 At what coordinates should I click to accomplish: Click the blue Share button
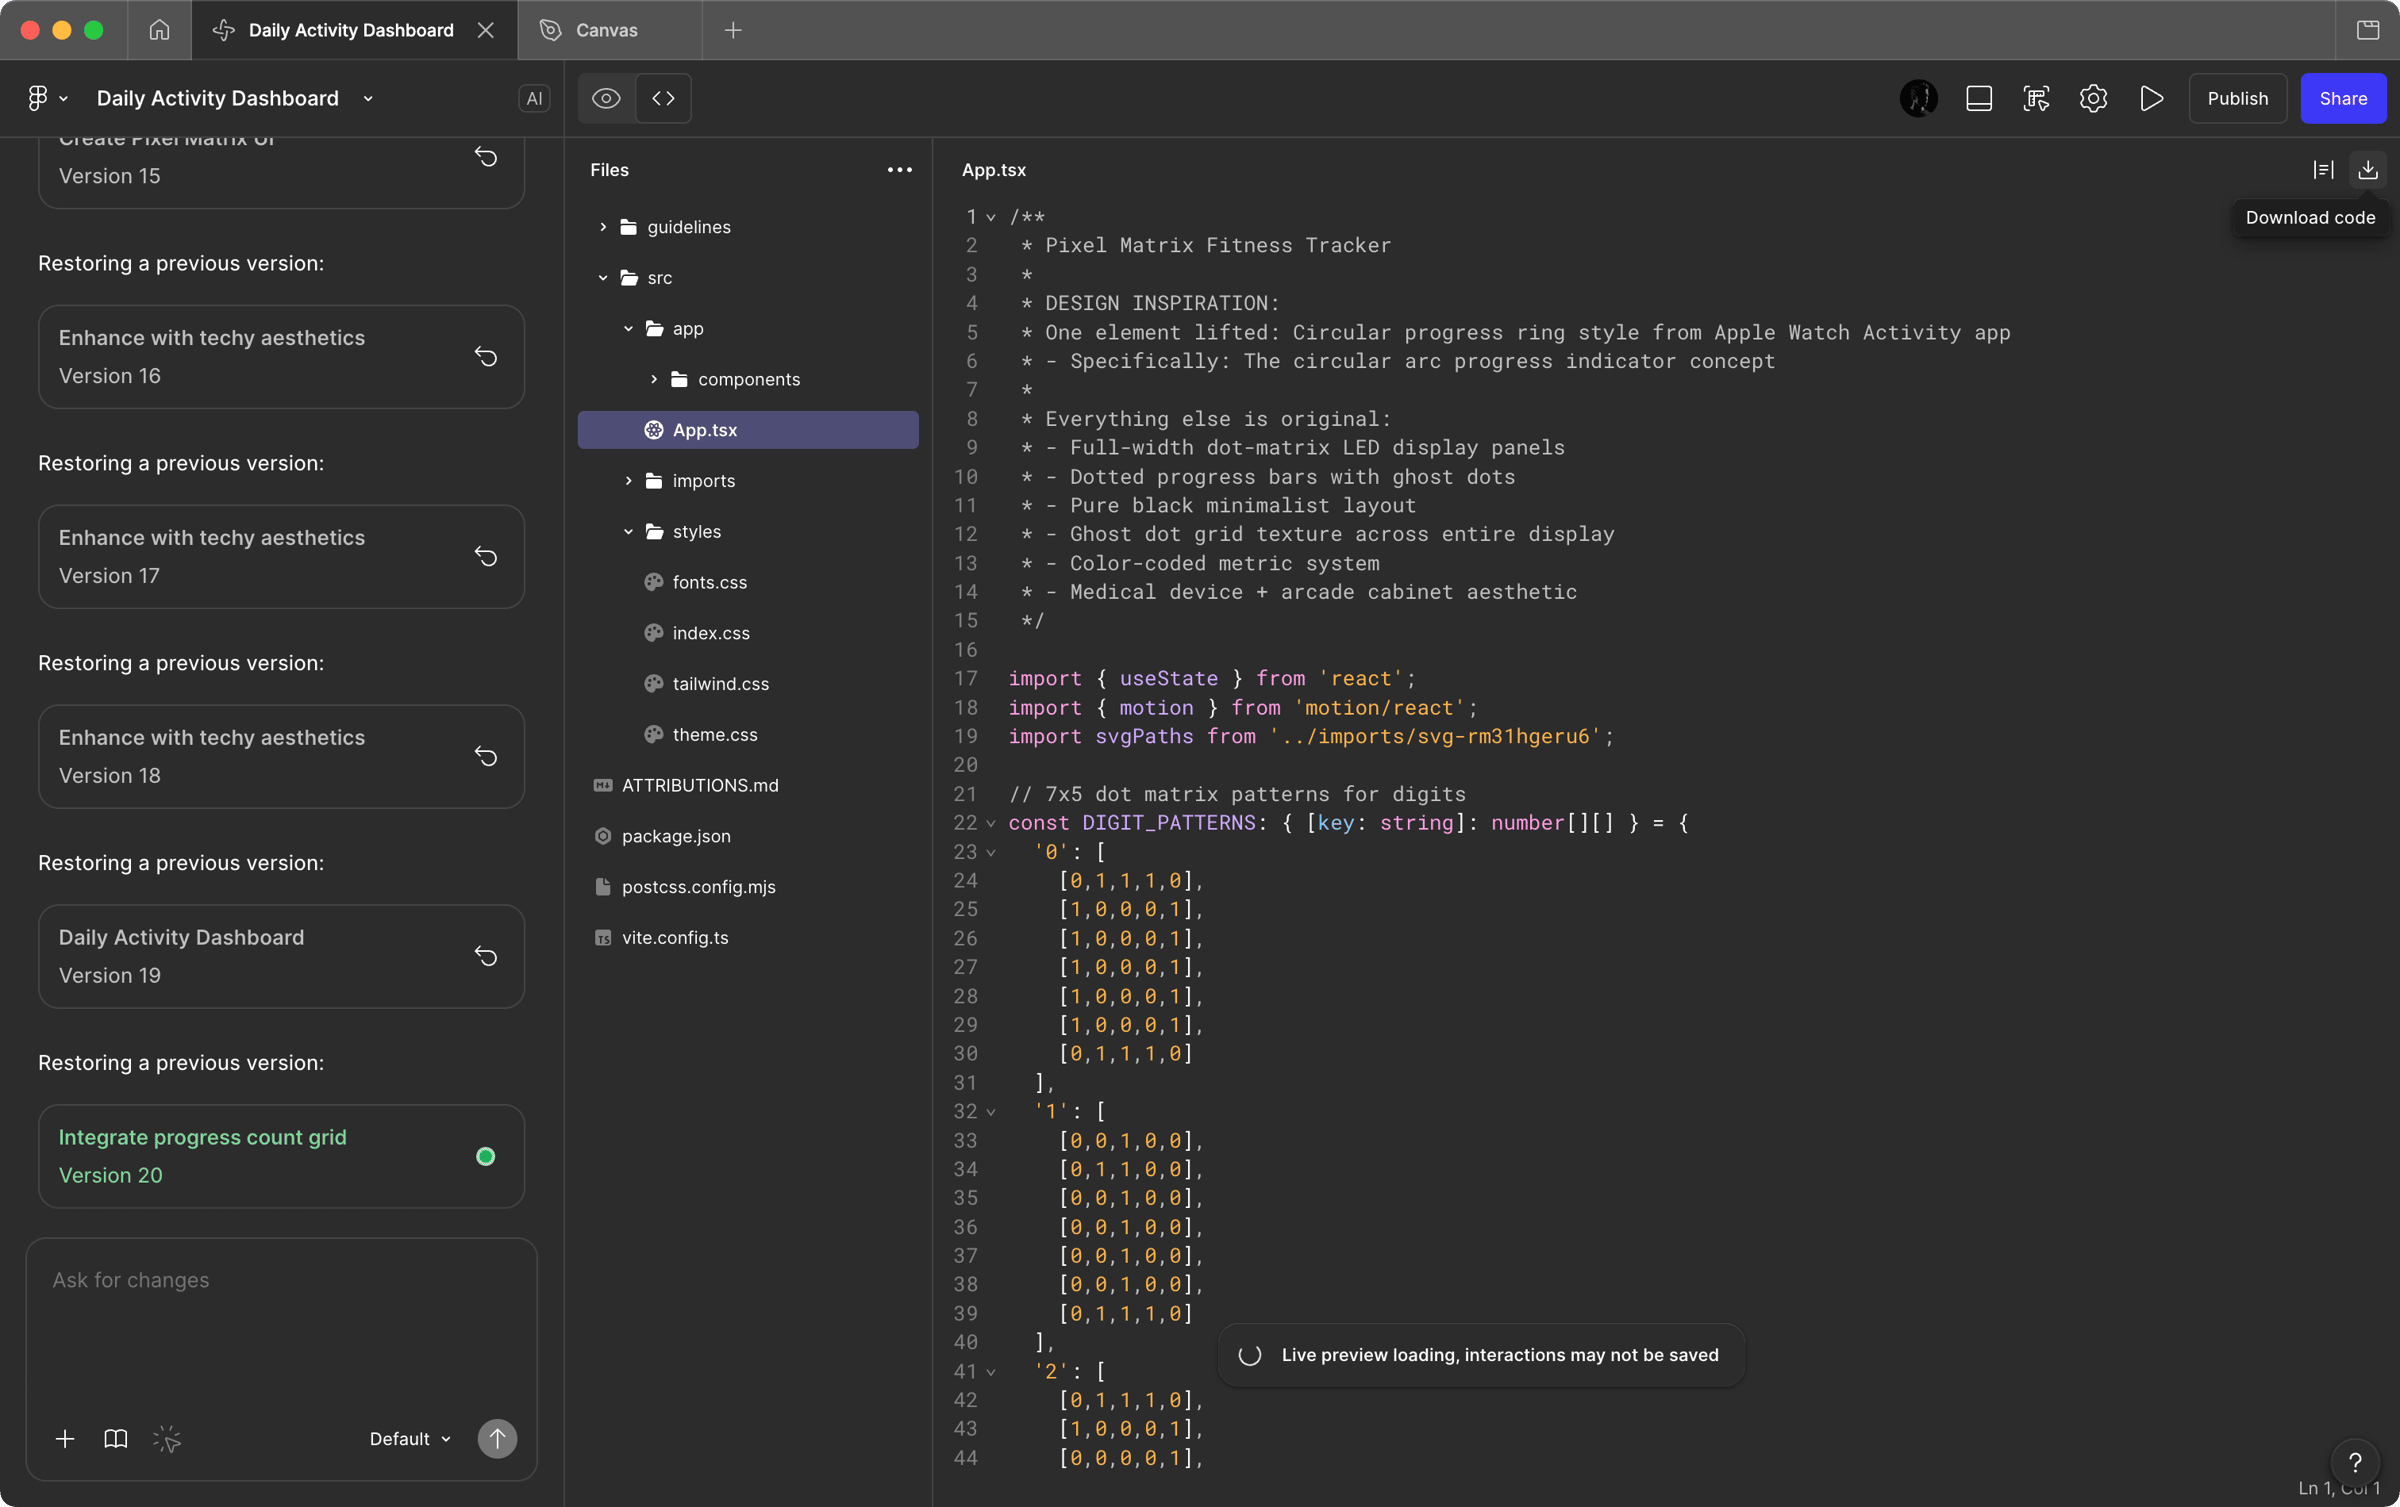(x=2342, y=98)
